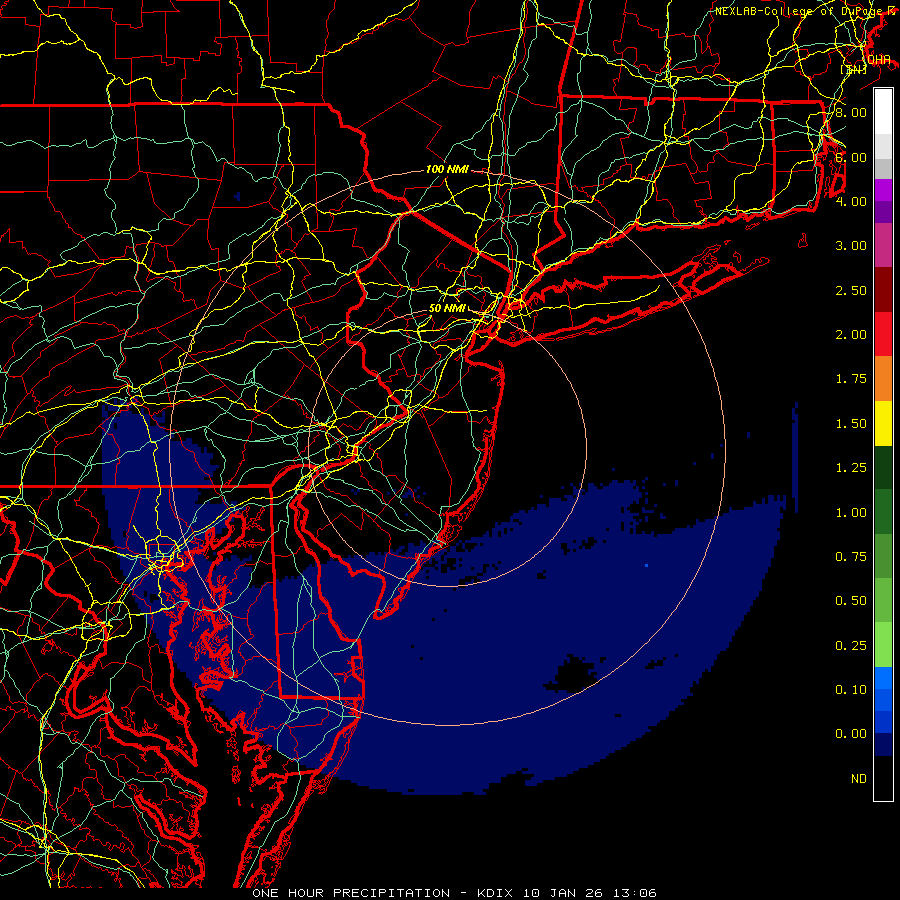Select the '2.00' legend value
This screenshot has height=900, width=900.
pyautogui.click(x=851, y=335)
